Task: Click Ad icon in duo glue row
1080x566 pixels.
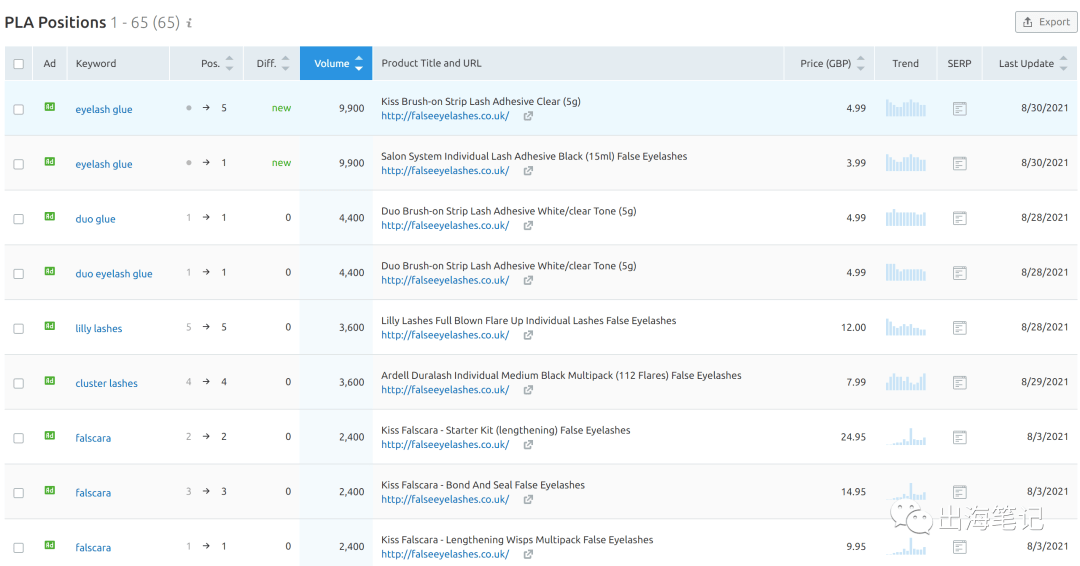Action: pos(50,216)
